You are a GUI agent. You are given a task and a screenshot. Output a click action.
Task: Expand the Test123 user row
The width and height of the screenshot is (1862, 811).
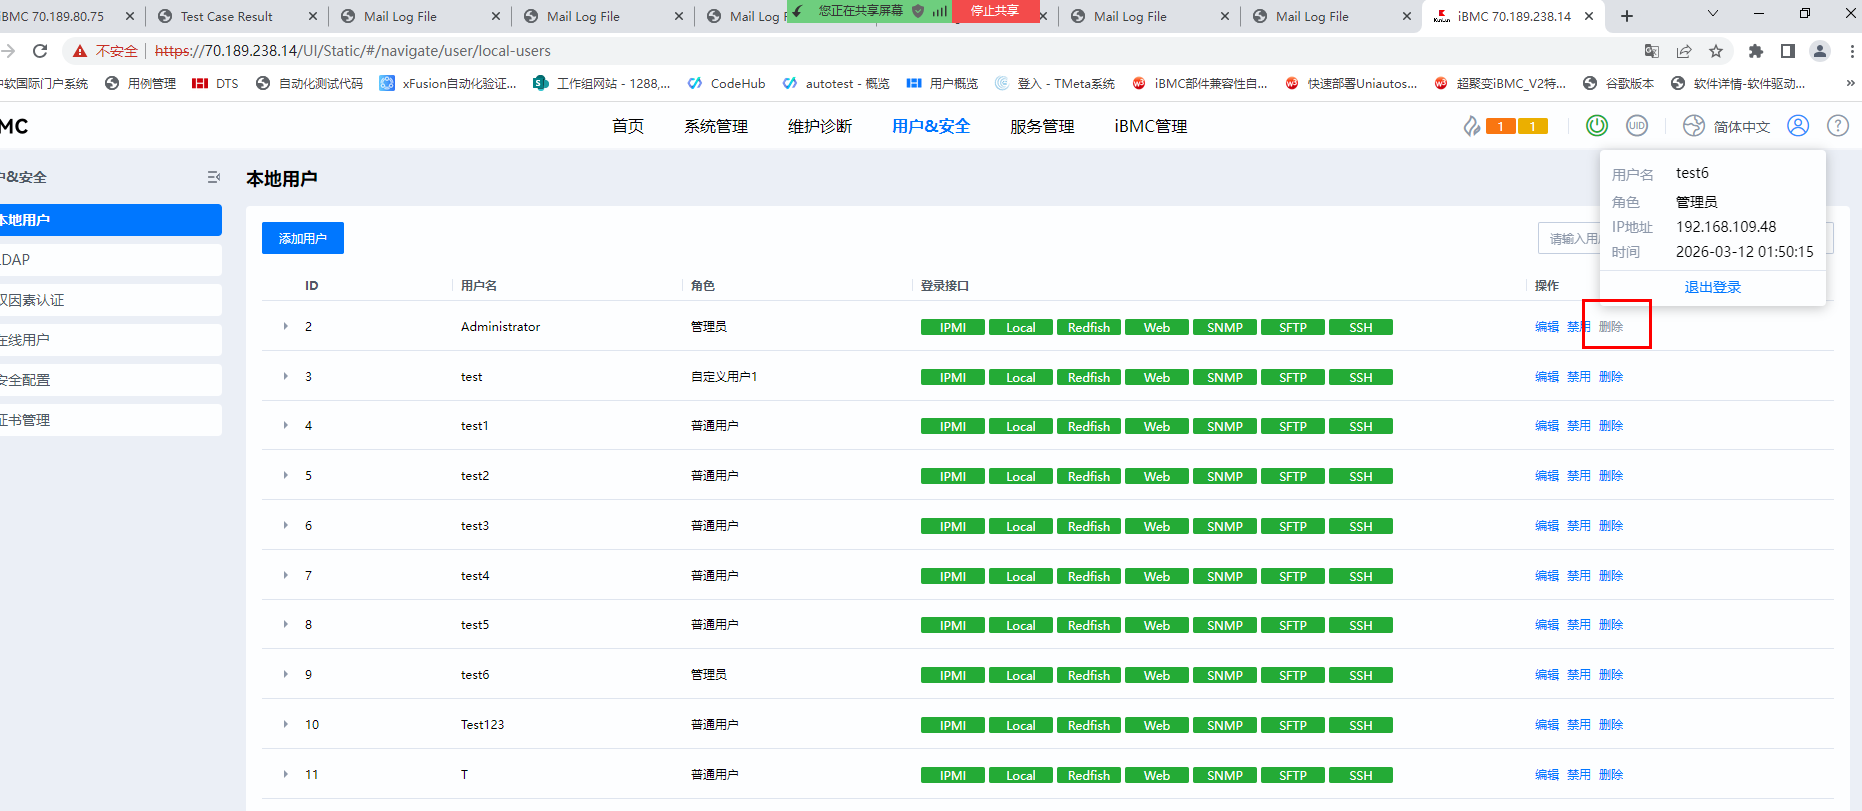coord(285,725)
